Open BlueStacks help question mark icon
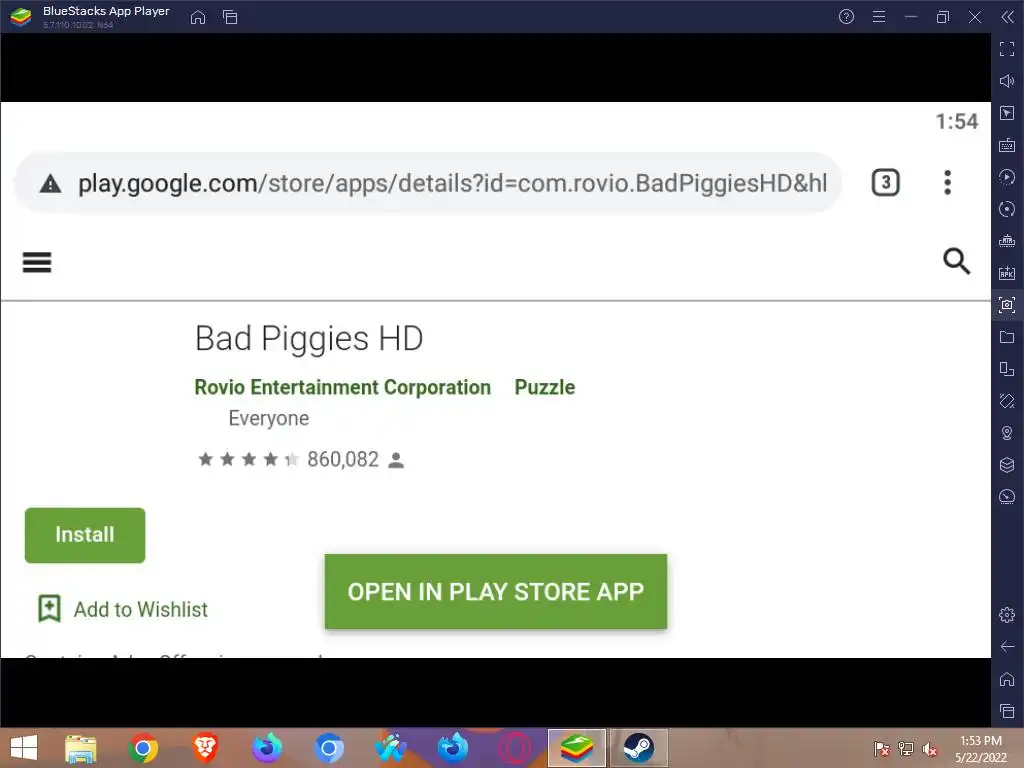1024x768 pixels. click(846, 17)
